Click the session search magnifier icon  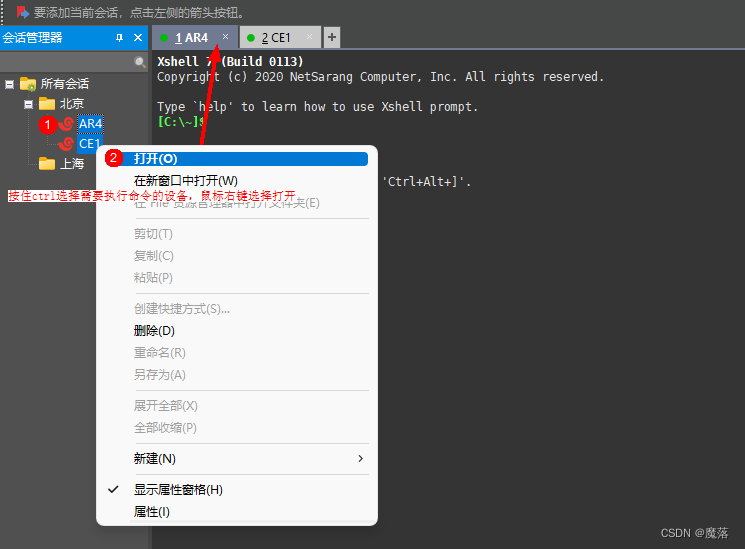tap(140, 62)
